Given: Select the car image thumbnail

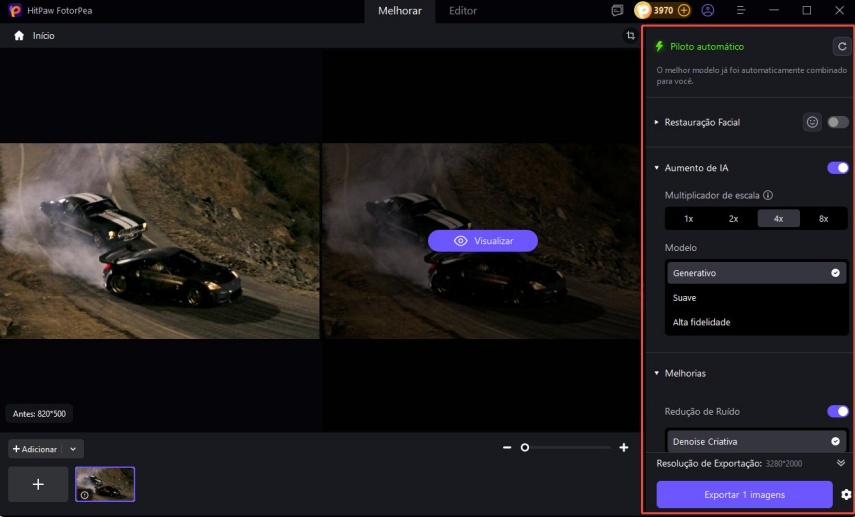Looking at the screenshot, I should click(105, 484).
